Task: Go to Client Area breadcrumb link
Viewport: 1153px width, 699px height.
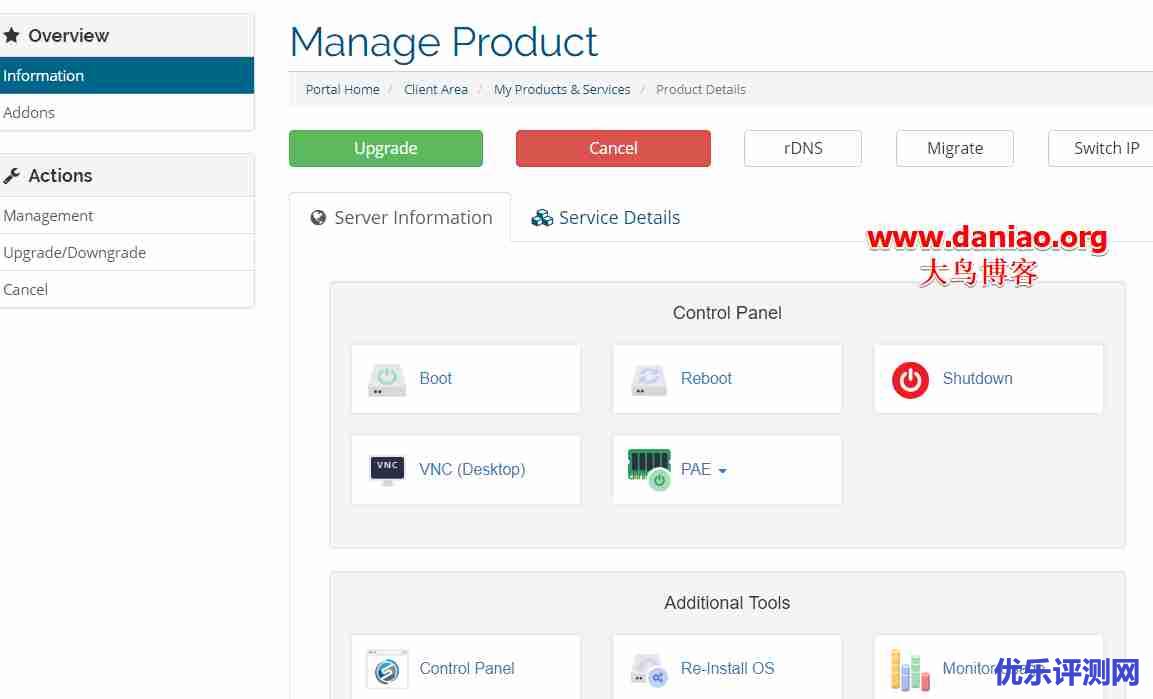Action: [435, 89]
